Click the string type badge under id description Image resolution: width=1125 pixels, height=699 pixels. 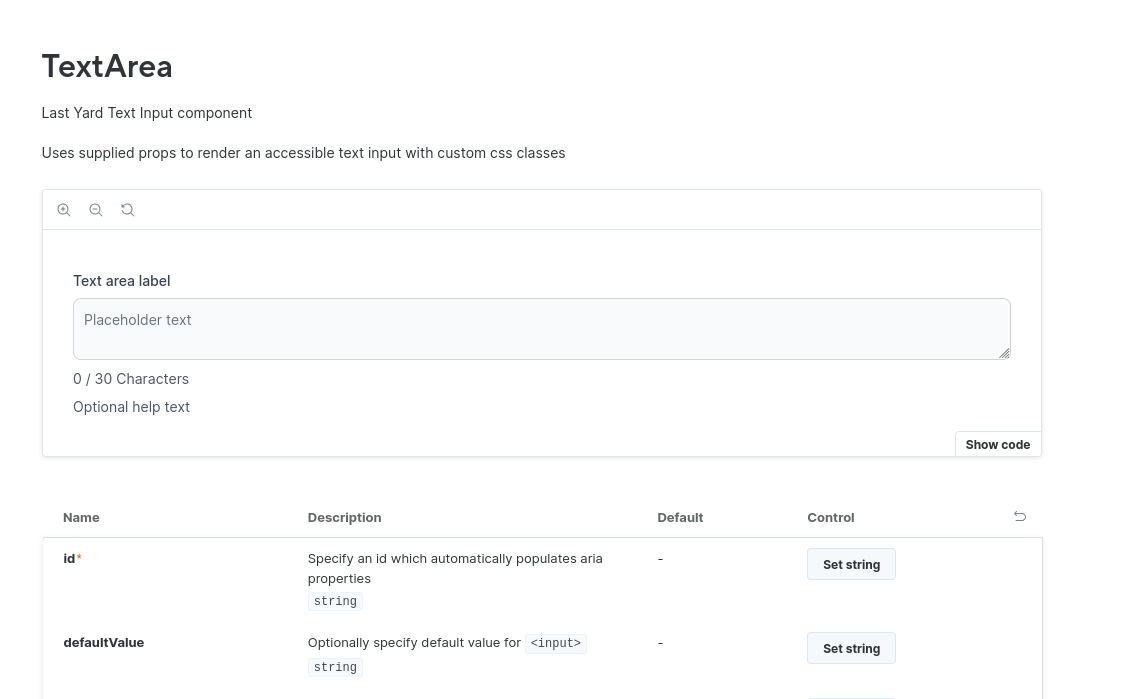[335, 602]
